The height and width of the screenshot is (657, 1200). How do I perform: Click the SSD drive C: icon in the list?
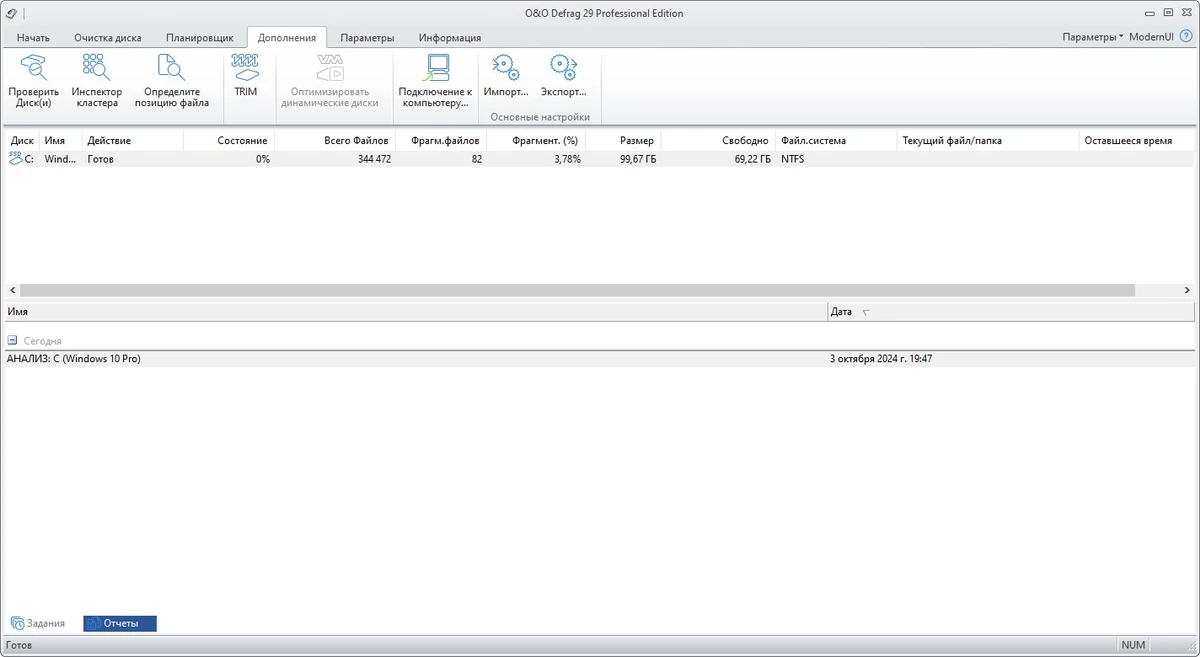pyautogui.click(x=15, y=158)
